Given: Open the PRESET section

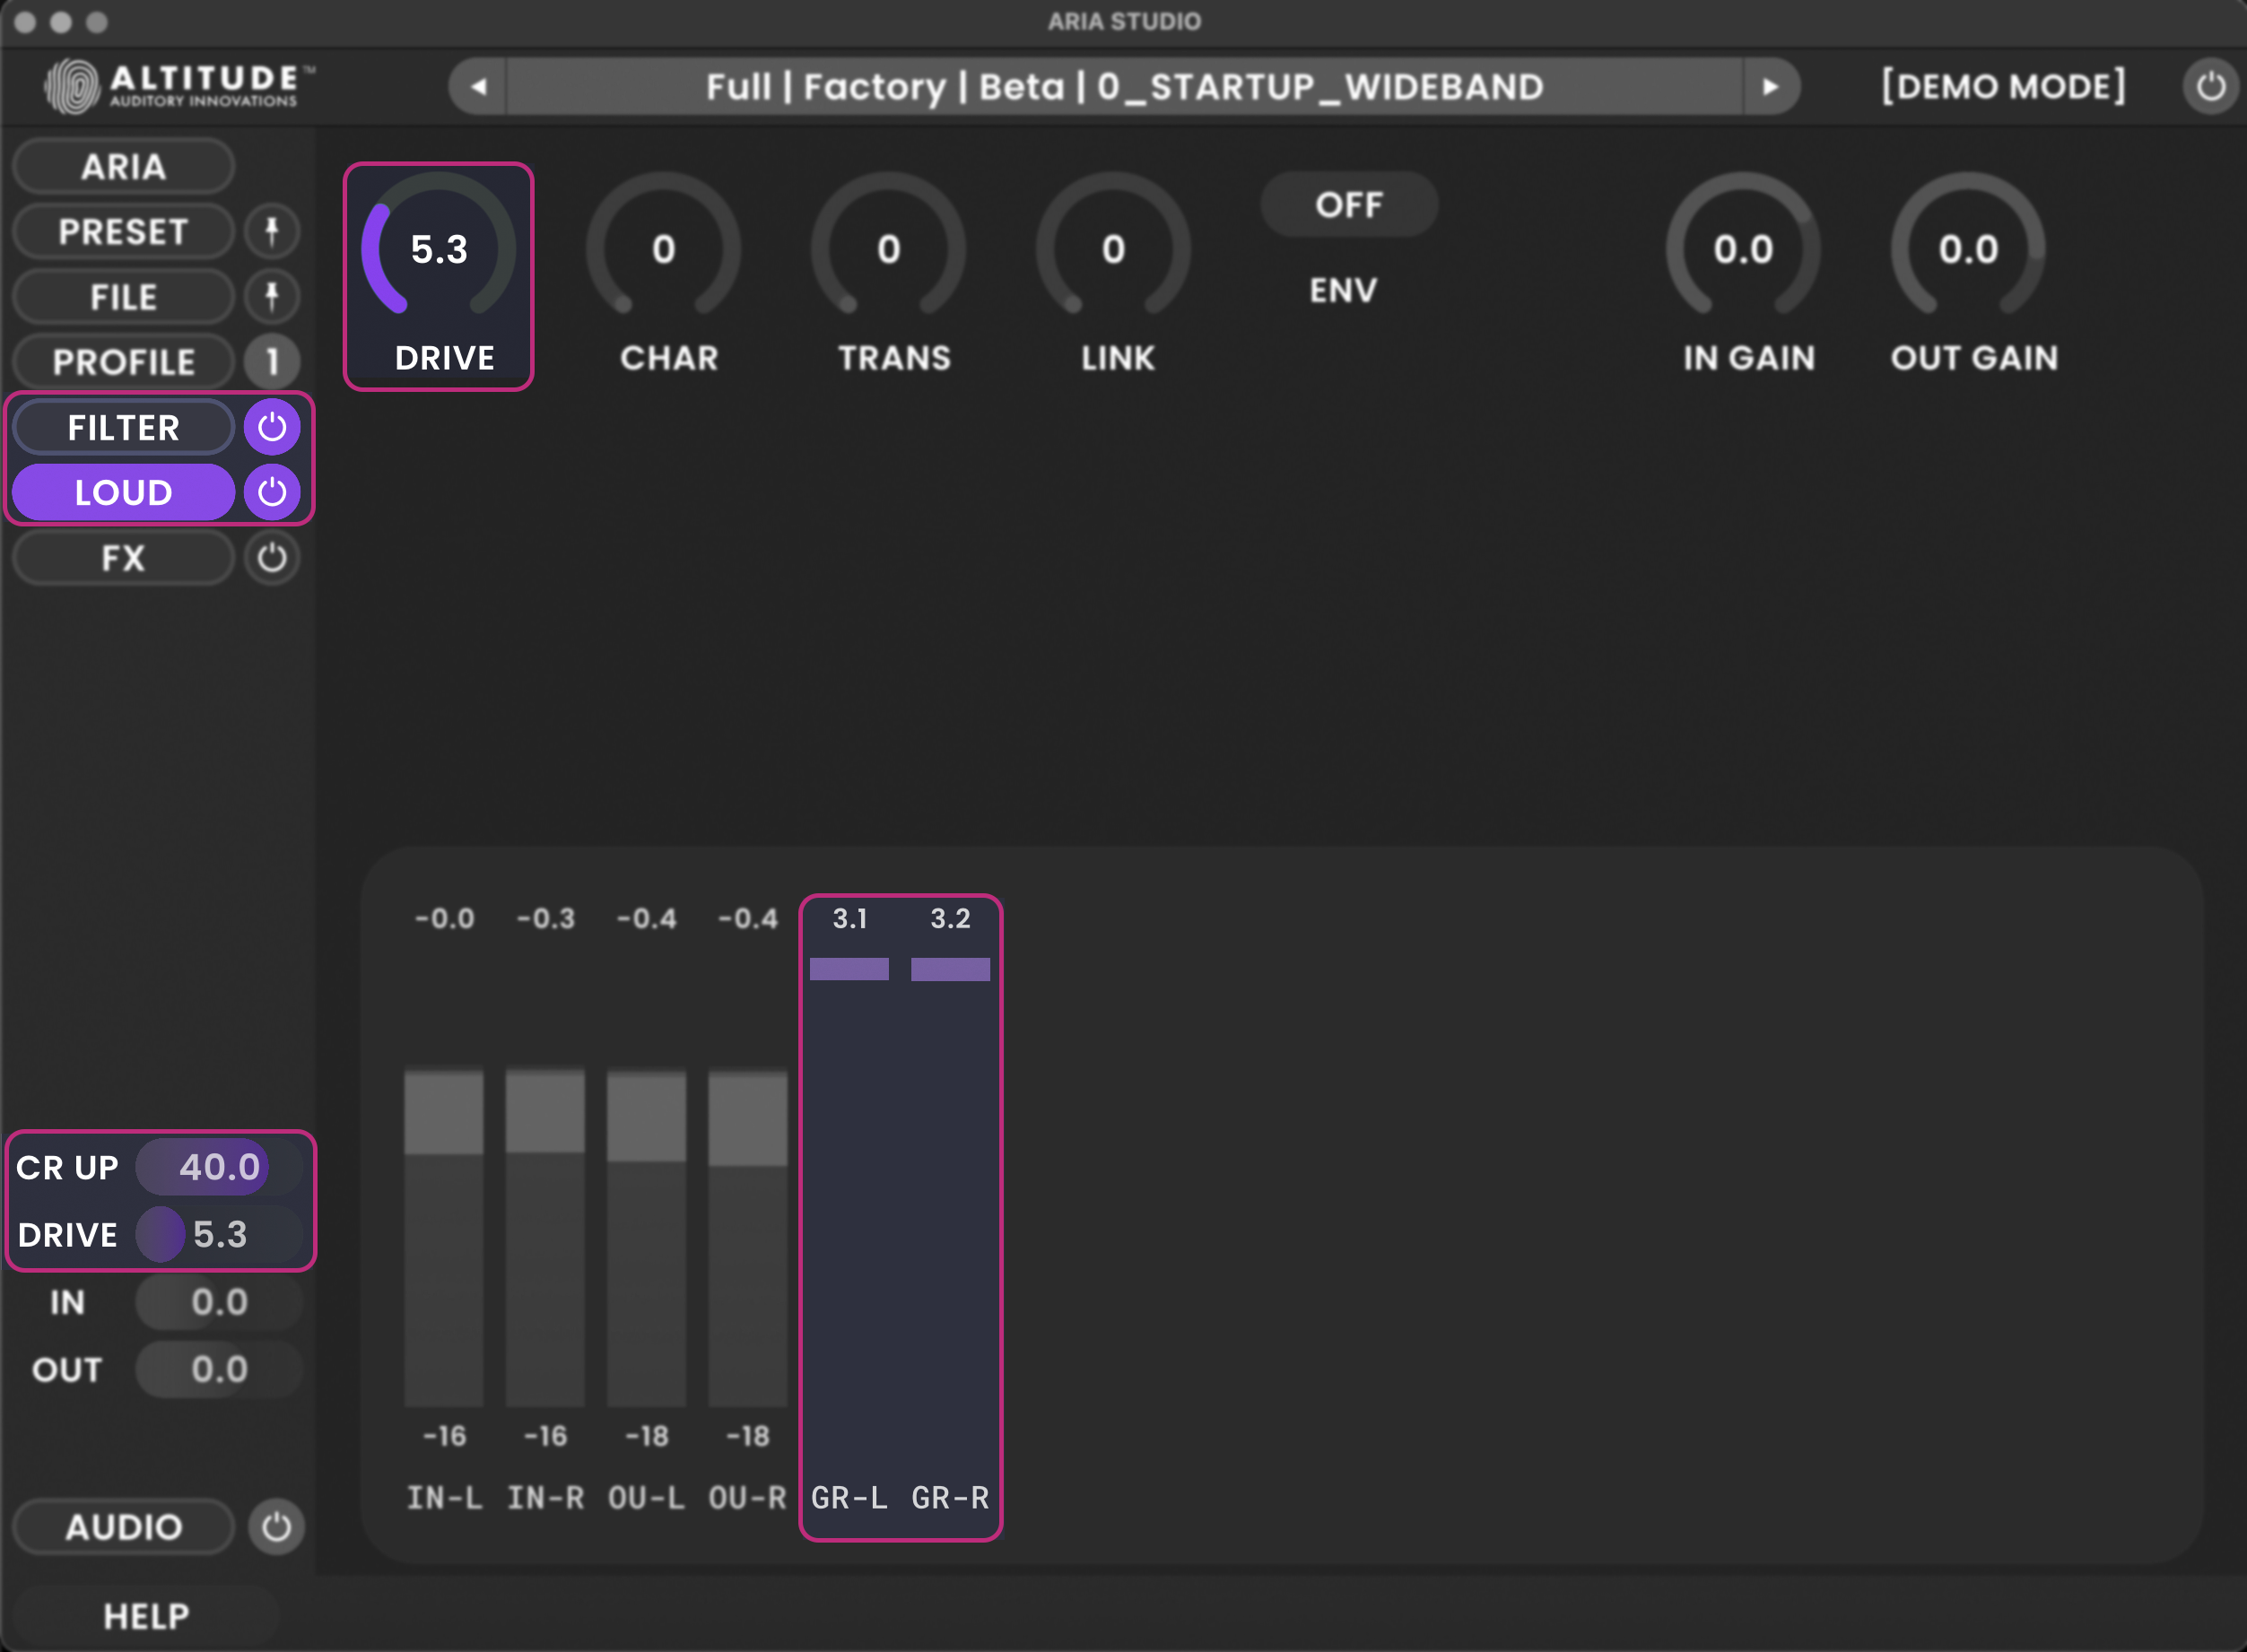Looking at the screenshot, I should click(x=122, y=231).
